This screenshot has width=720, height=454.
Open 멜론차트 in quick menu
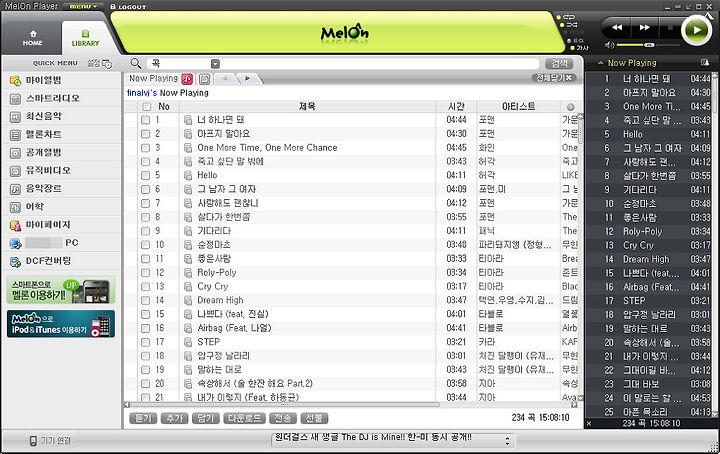(36, 135)
